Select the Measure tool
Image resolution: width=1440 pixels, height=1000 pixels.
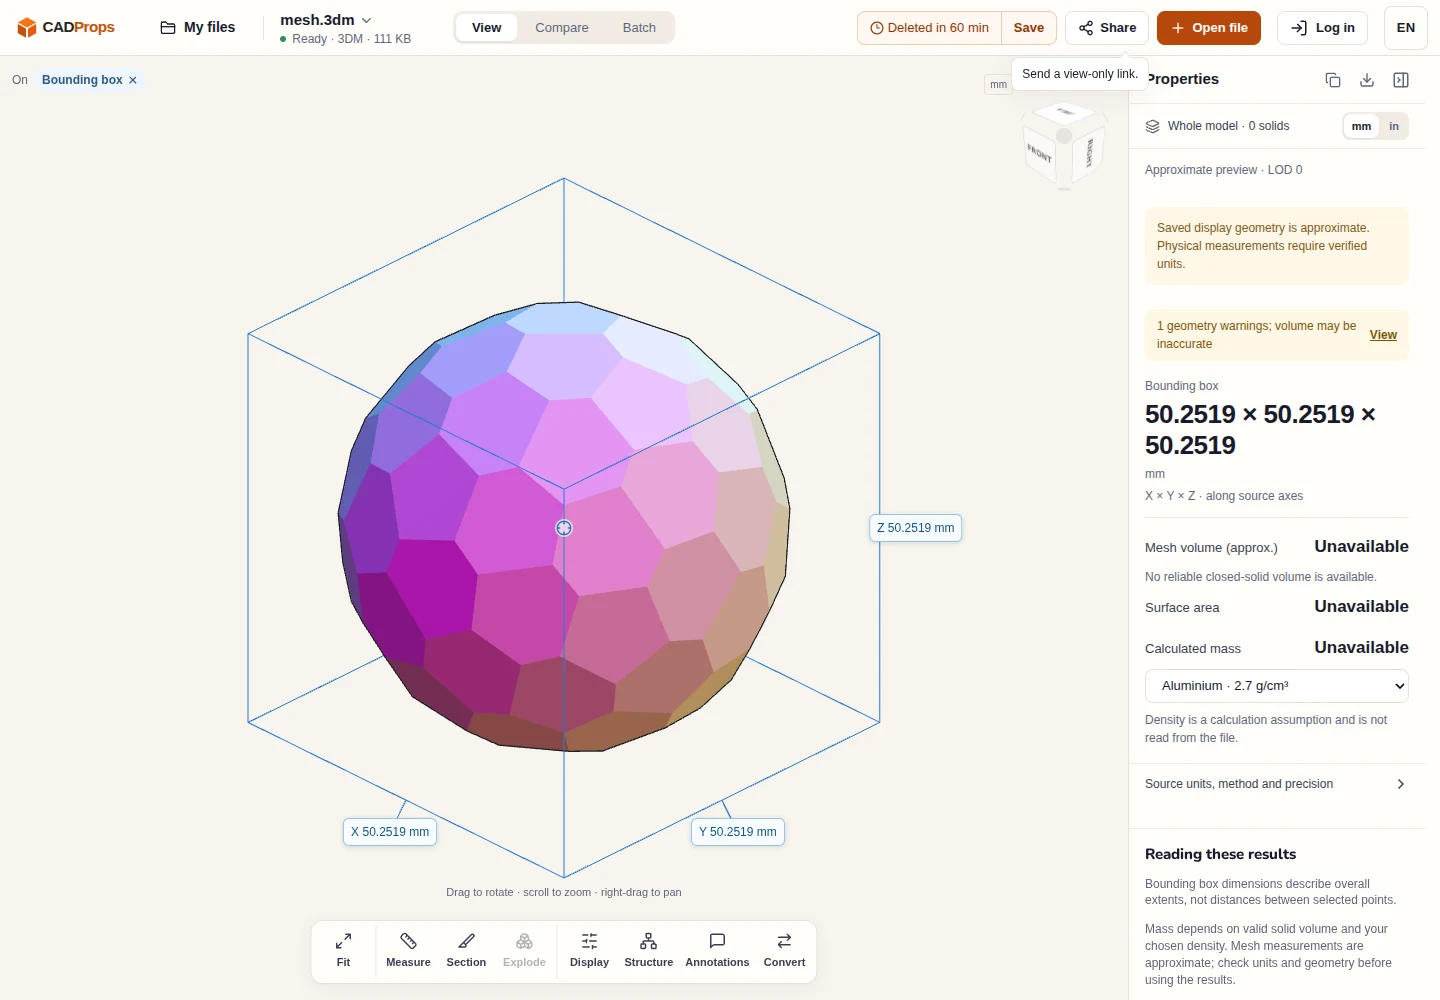[x=408, y=950]
